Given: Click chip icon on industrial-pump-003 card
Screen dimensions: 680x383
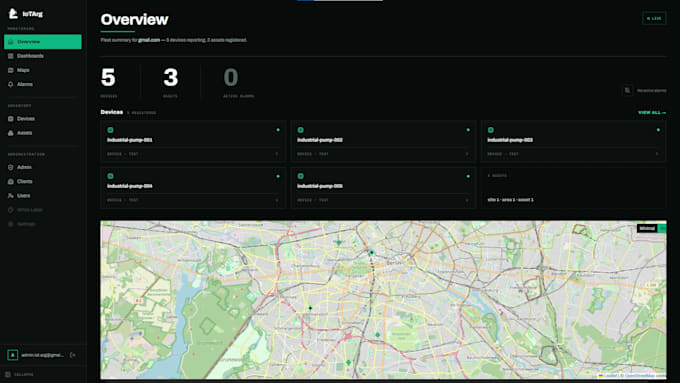Looking at the screenshot, I should (x=490, y=130).
